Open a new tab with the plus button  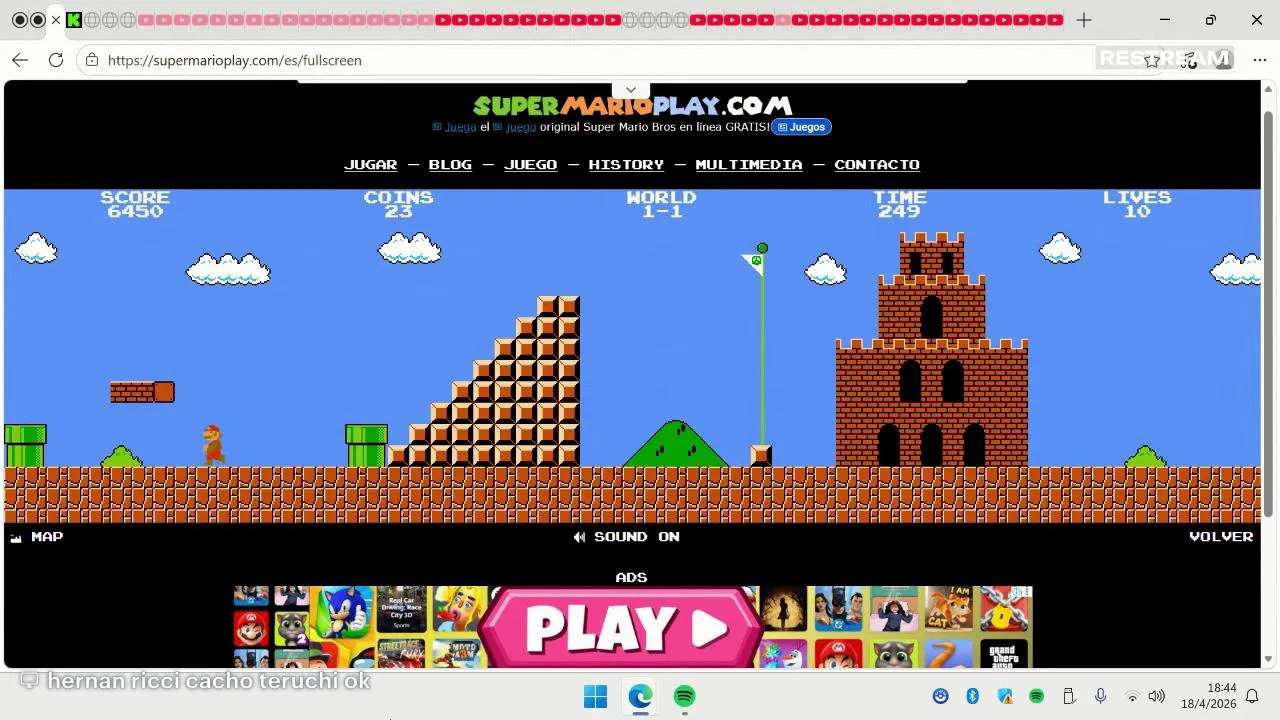click(x=1084, y=20)
